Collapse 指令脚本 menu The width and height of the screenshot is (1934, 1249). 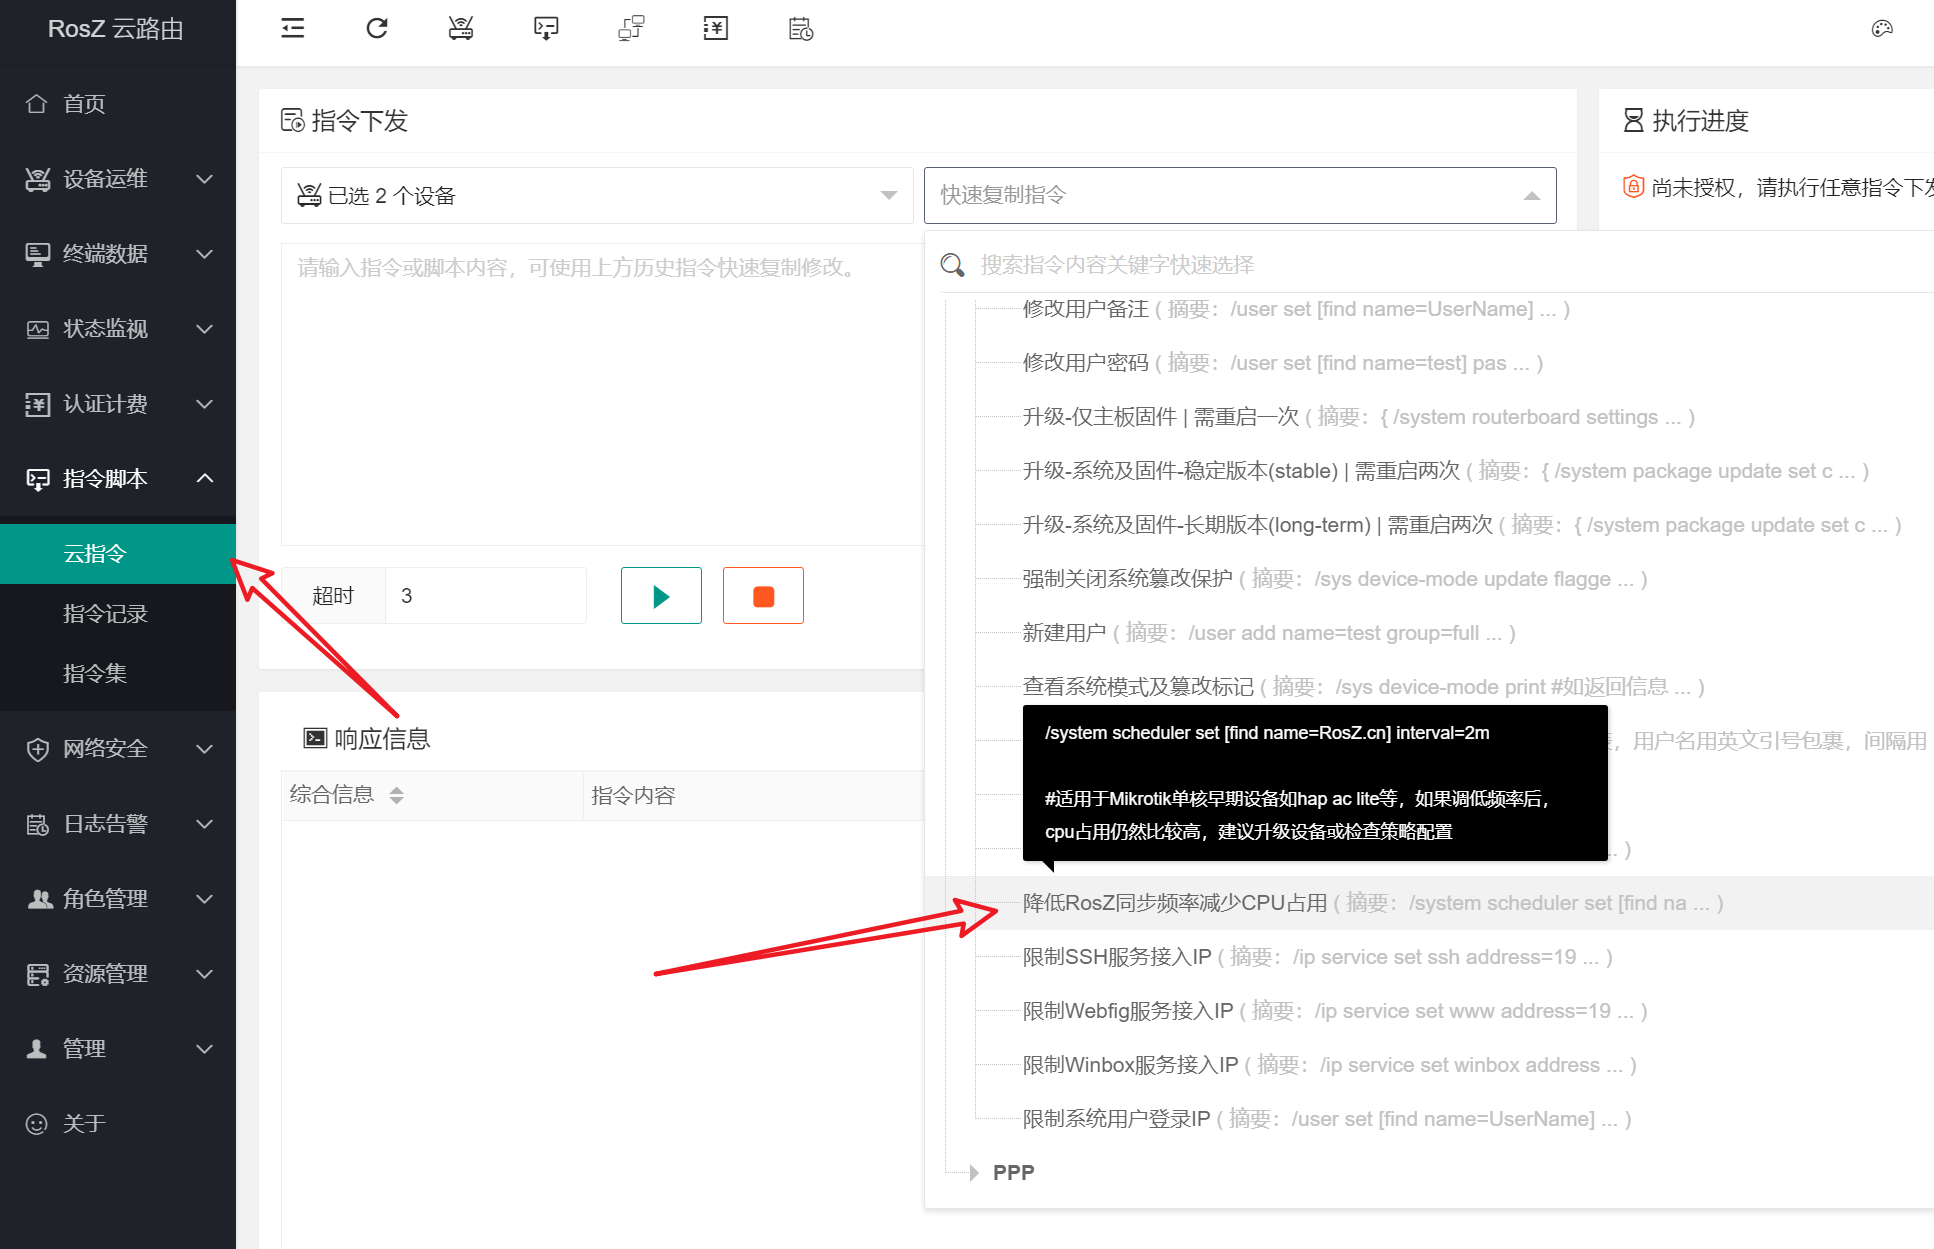(x=118, y=479)
